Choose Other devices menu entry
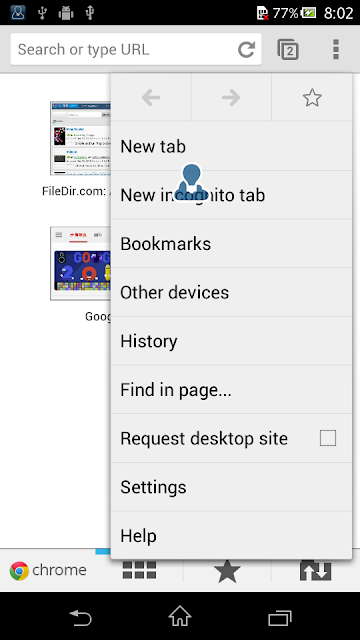360x640 pixels. (x=231, y=292)
